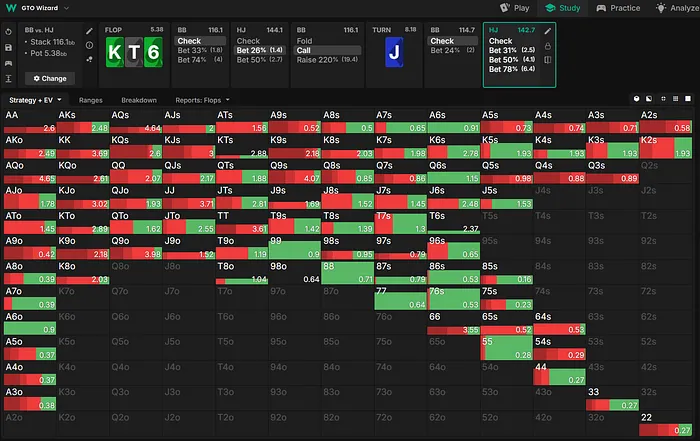Click the reset arrow icon in left sidebar
The height and width of the screenshot is (441, 700).
tap(9, 31)
